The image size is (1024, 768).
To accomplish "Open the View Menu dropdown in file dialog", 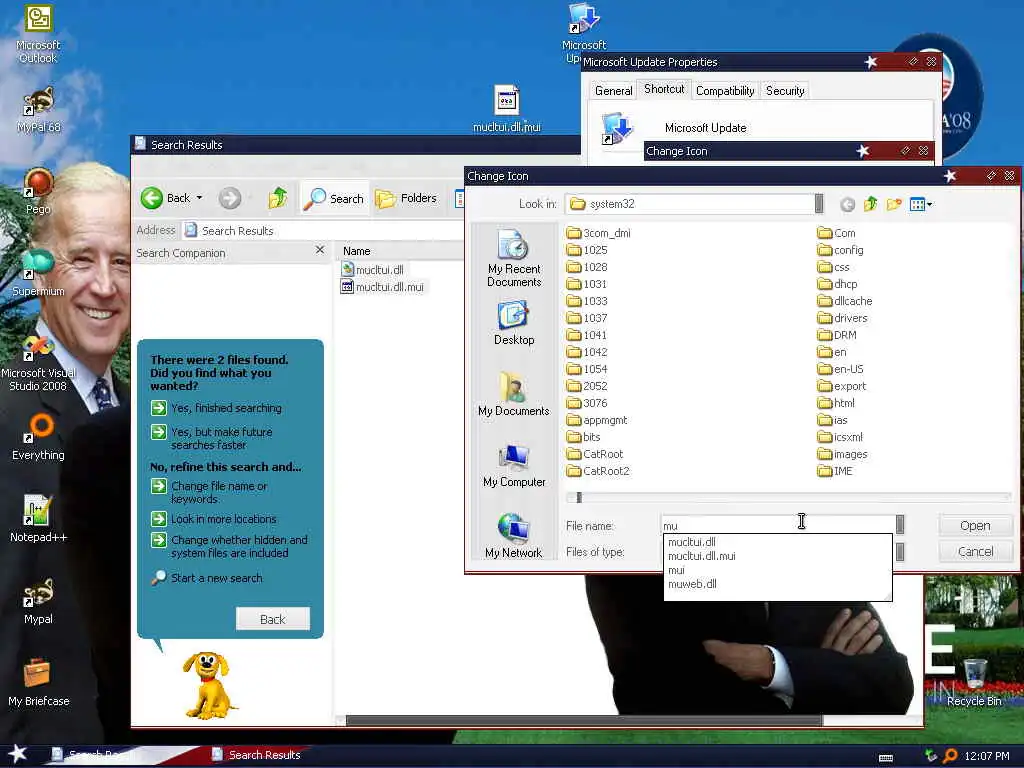I will click(921, 204).
